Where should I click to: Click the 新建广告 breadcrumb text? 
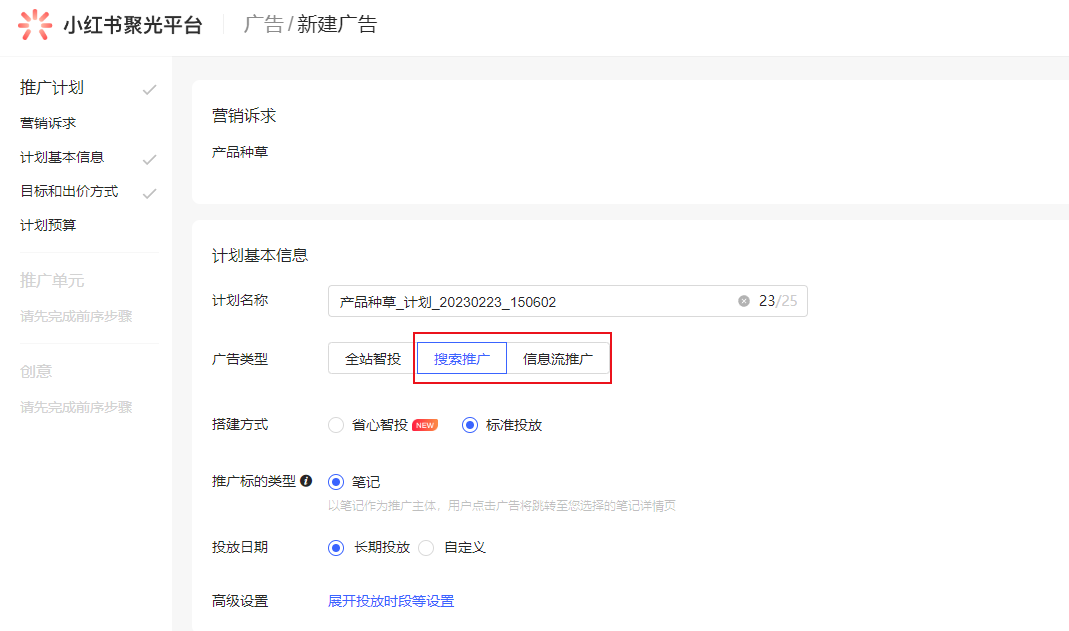[337, 25]
